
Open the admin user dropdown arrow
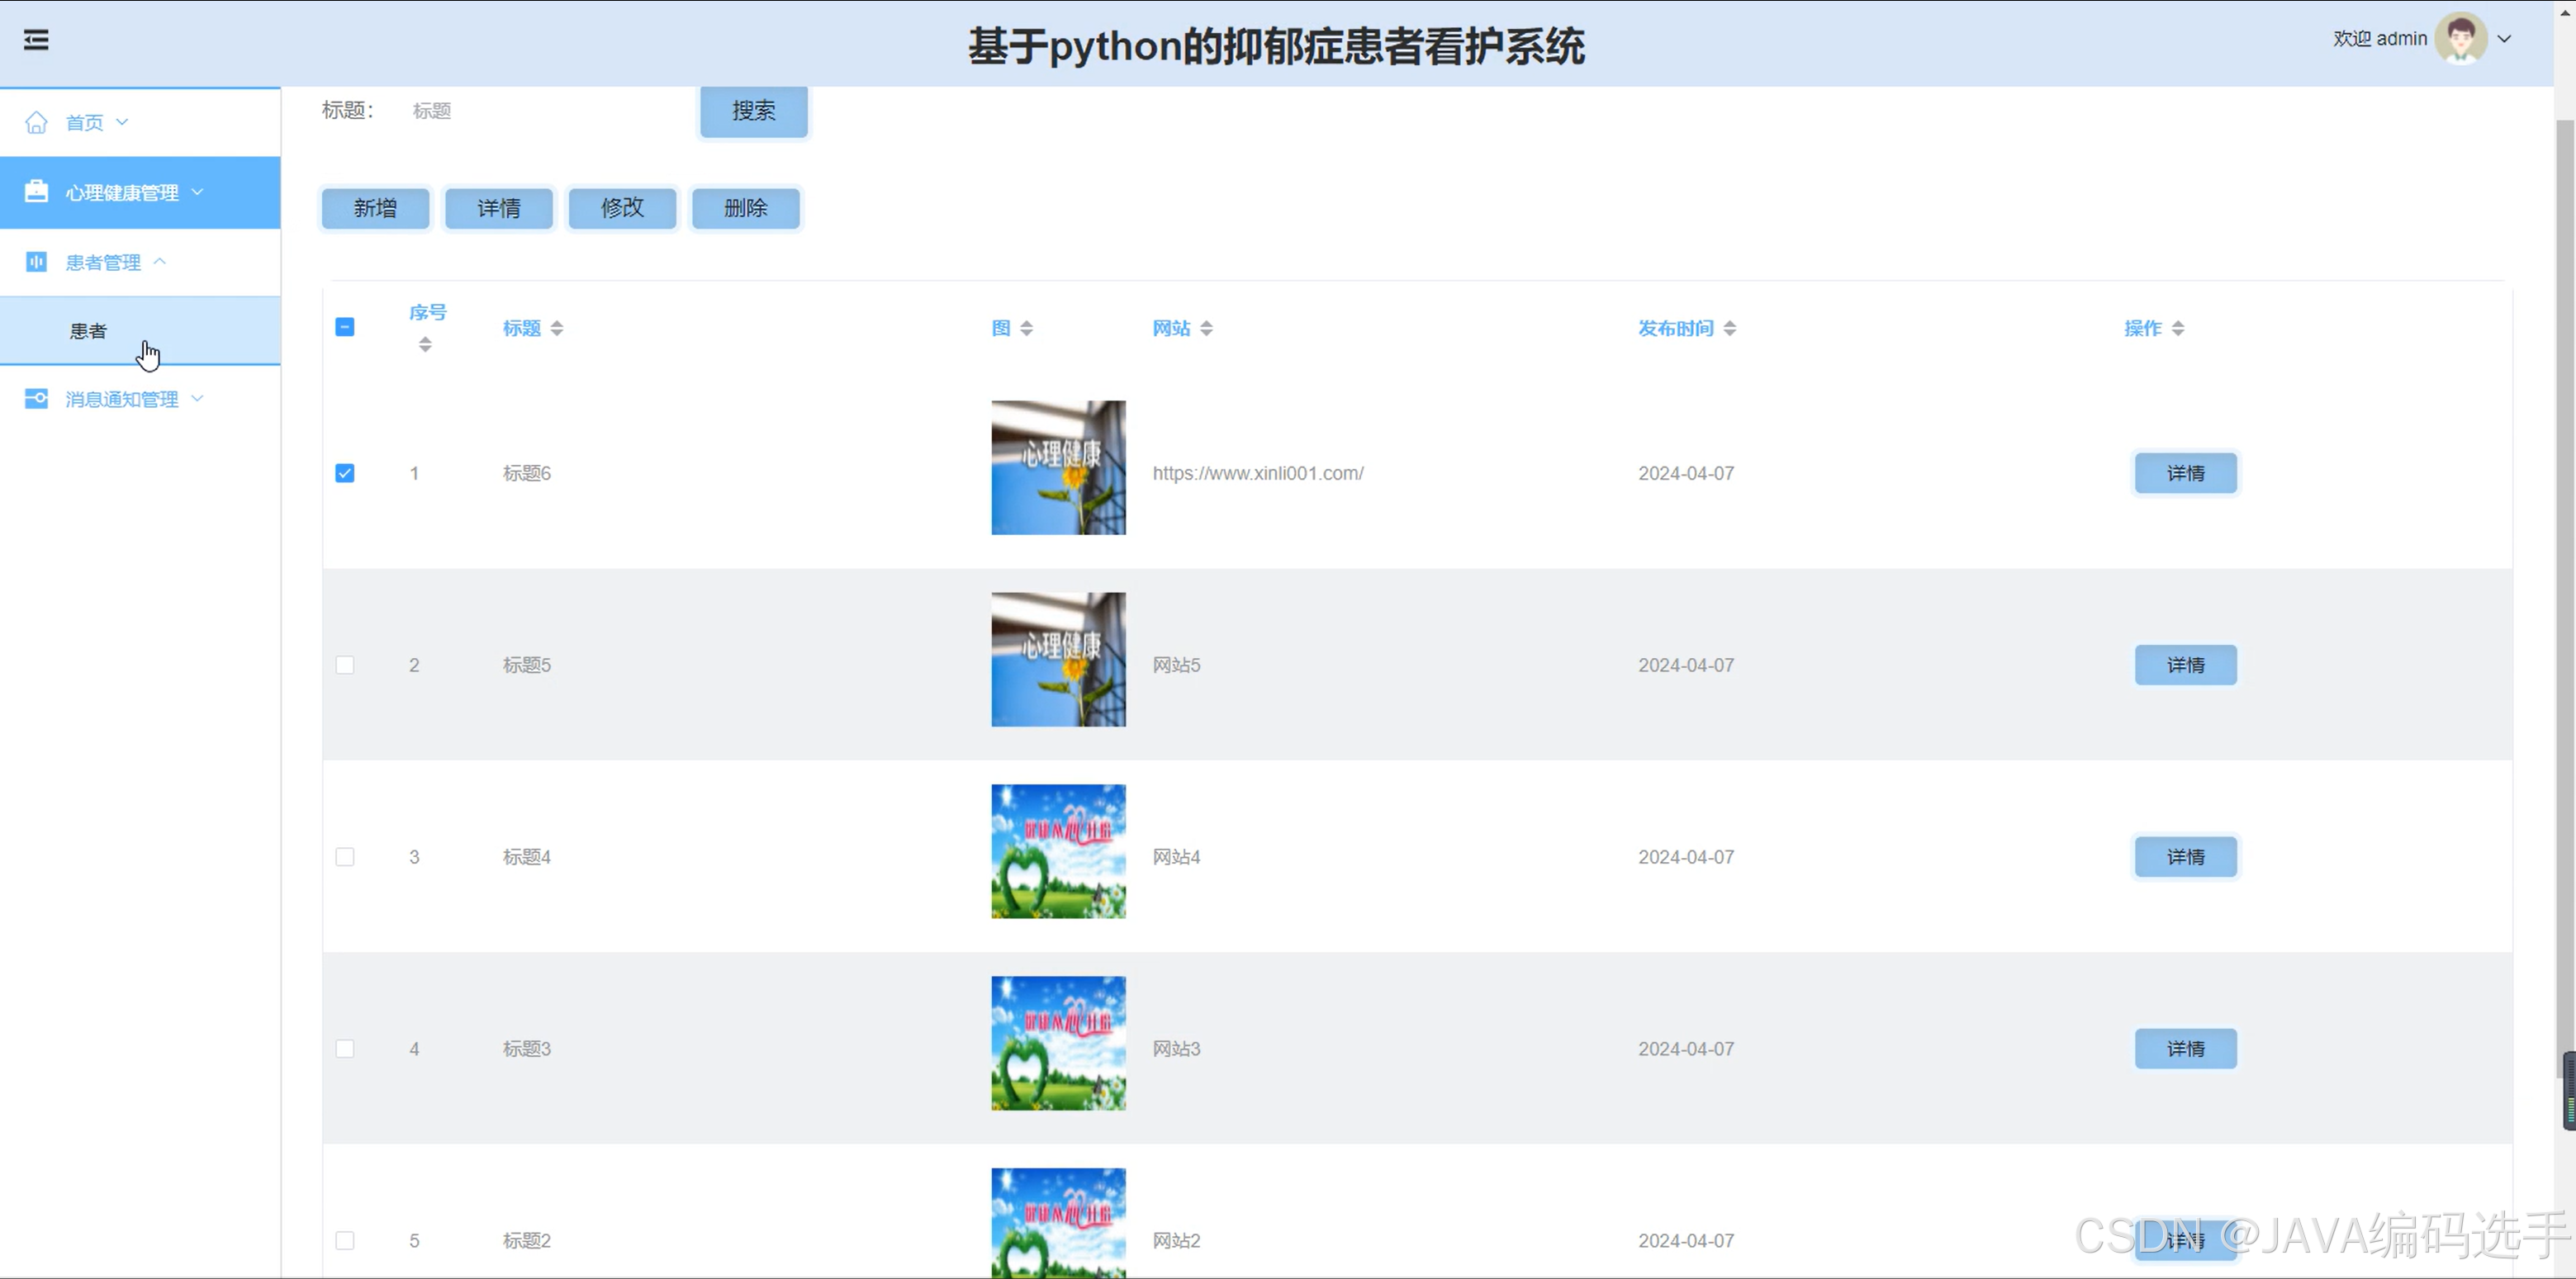tap(2505, 39)
